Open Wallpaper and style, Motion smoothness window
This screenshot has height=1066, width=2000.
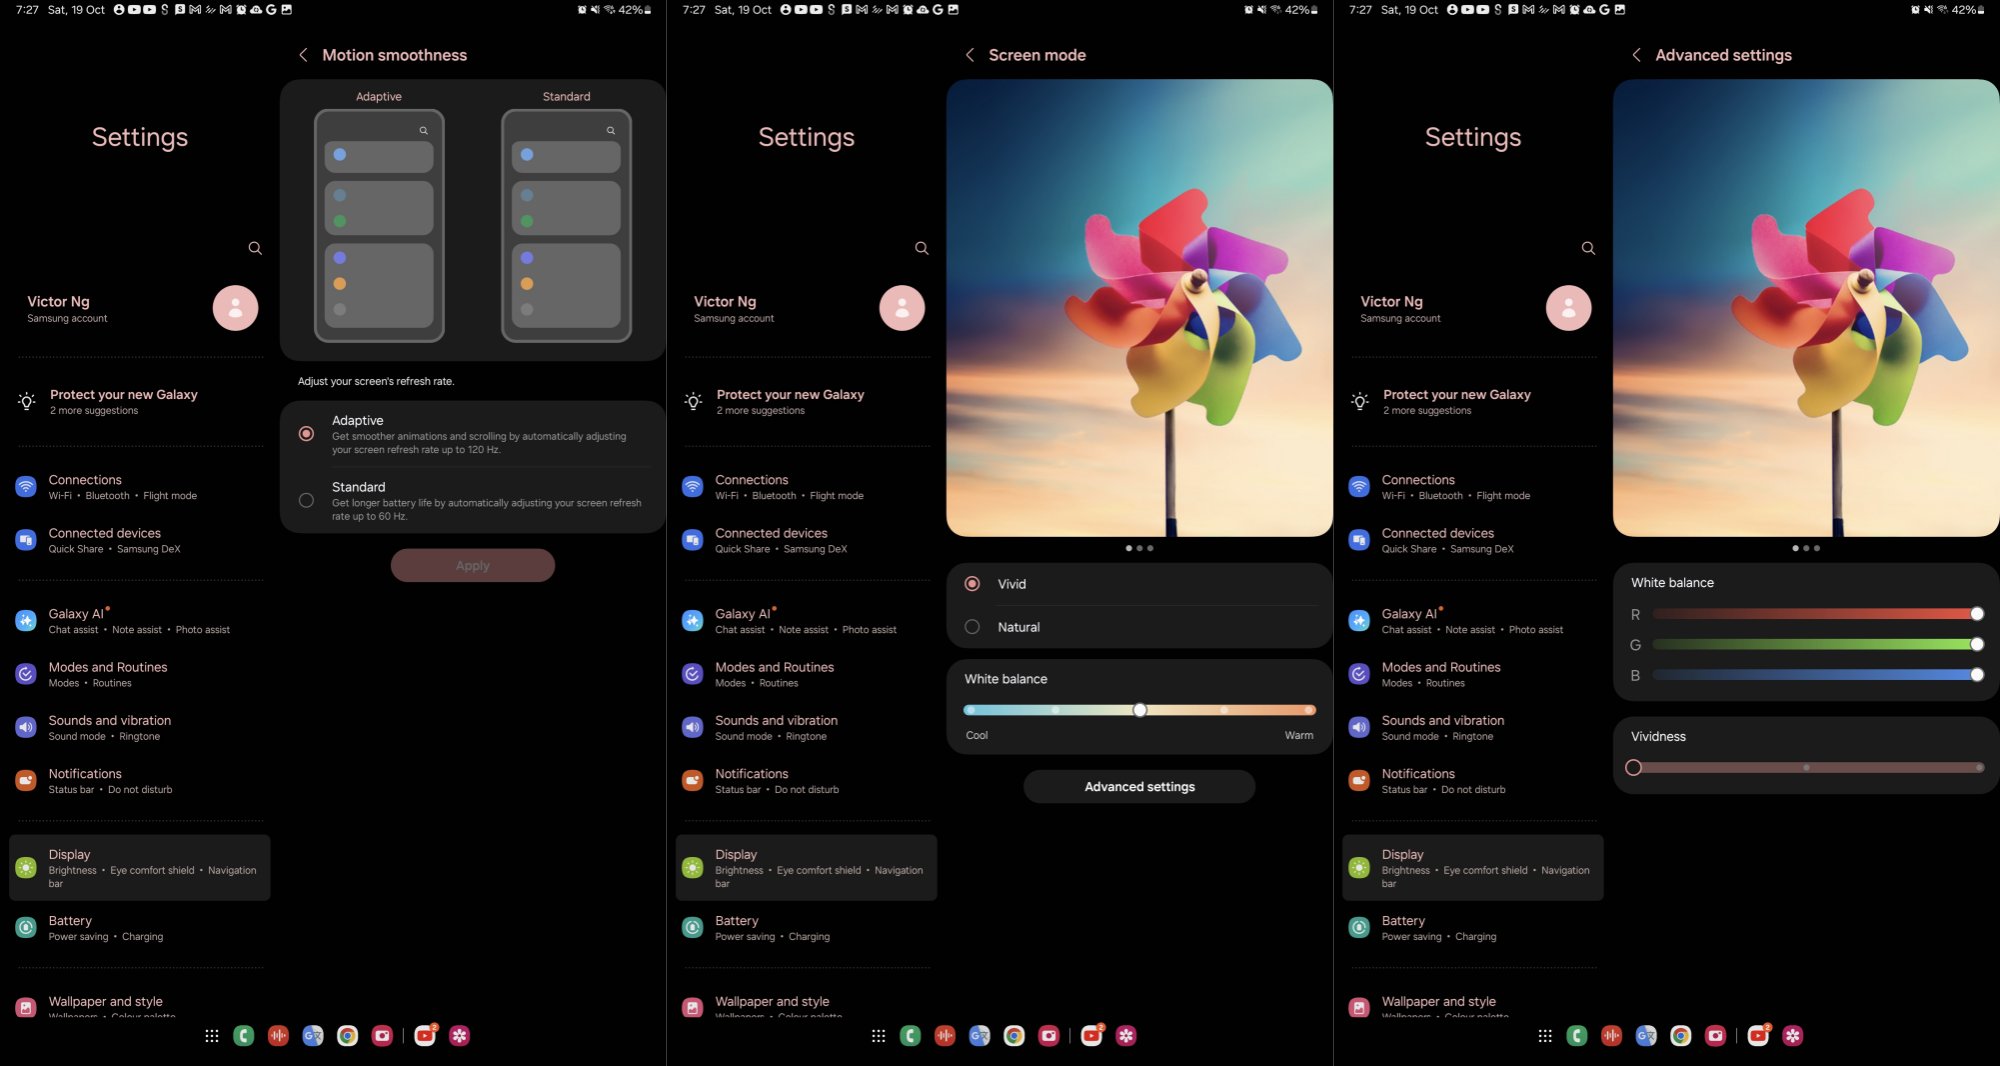[140, 1005]
